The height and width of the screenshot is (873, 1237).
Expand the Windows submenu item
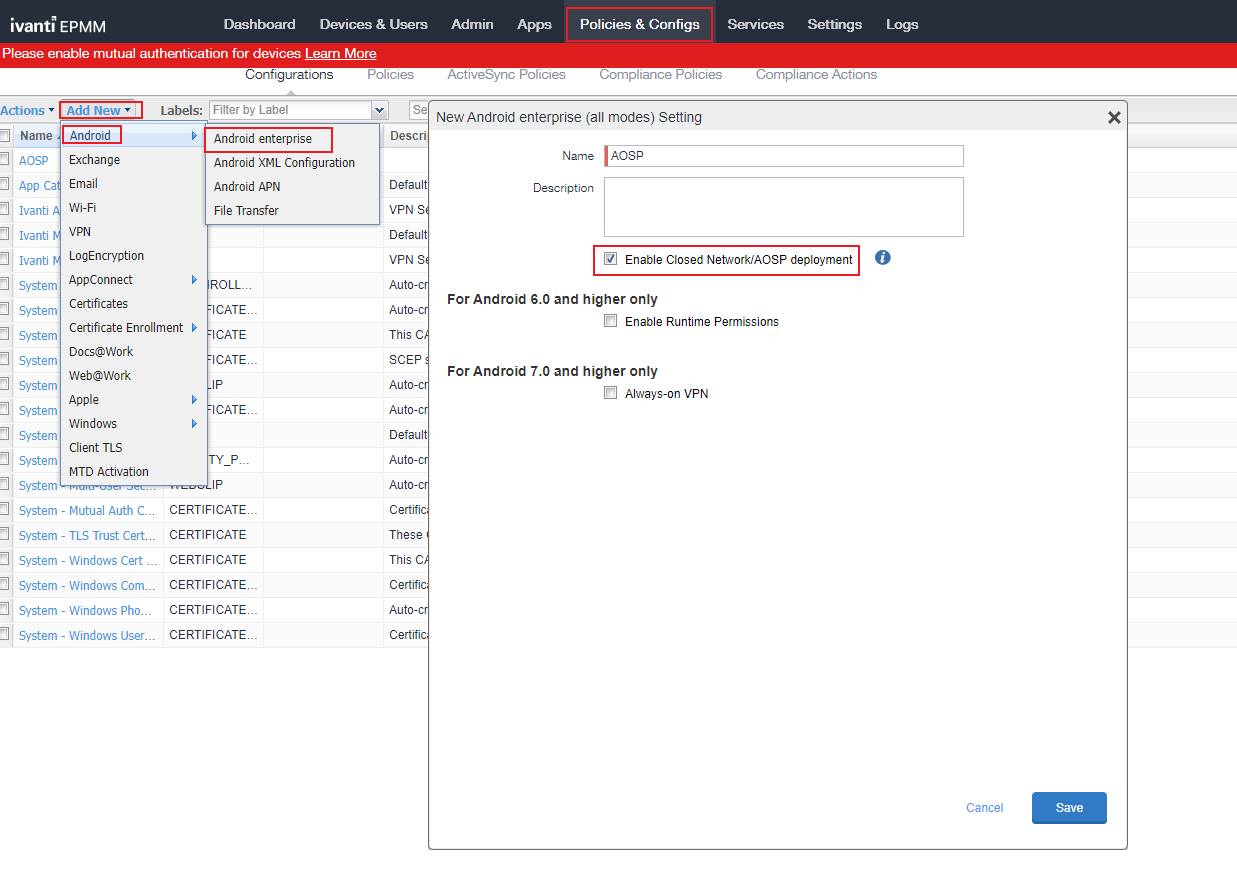(93, 424)
